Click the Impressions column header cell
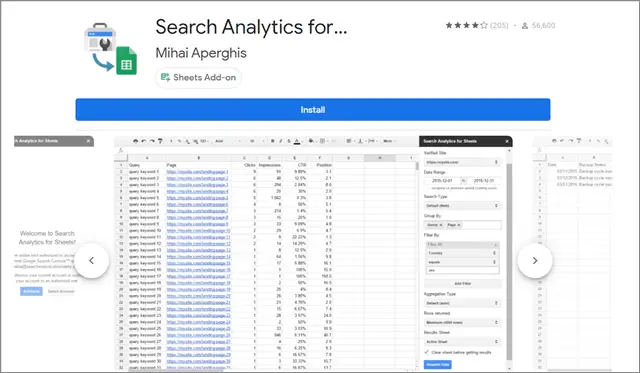 tap(269, 165)
